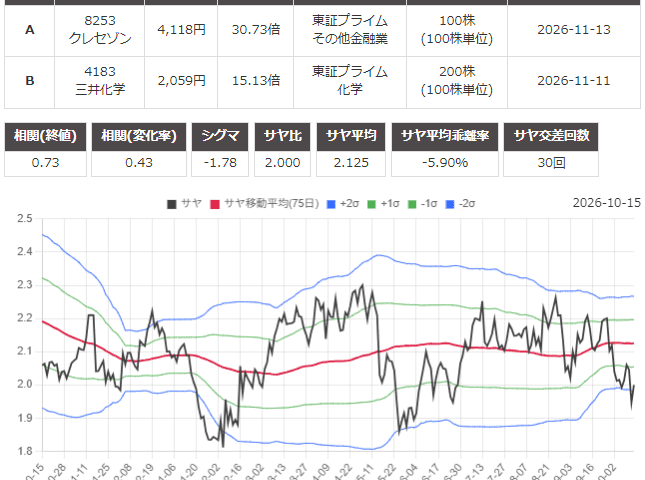
Task: Click the crossing count 30回
Action: (551, 163)
